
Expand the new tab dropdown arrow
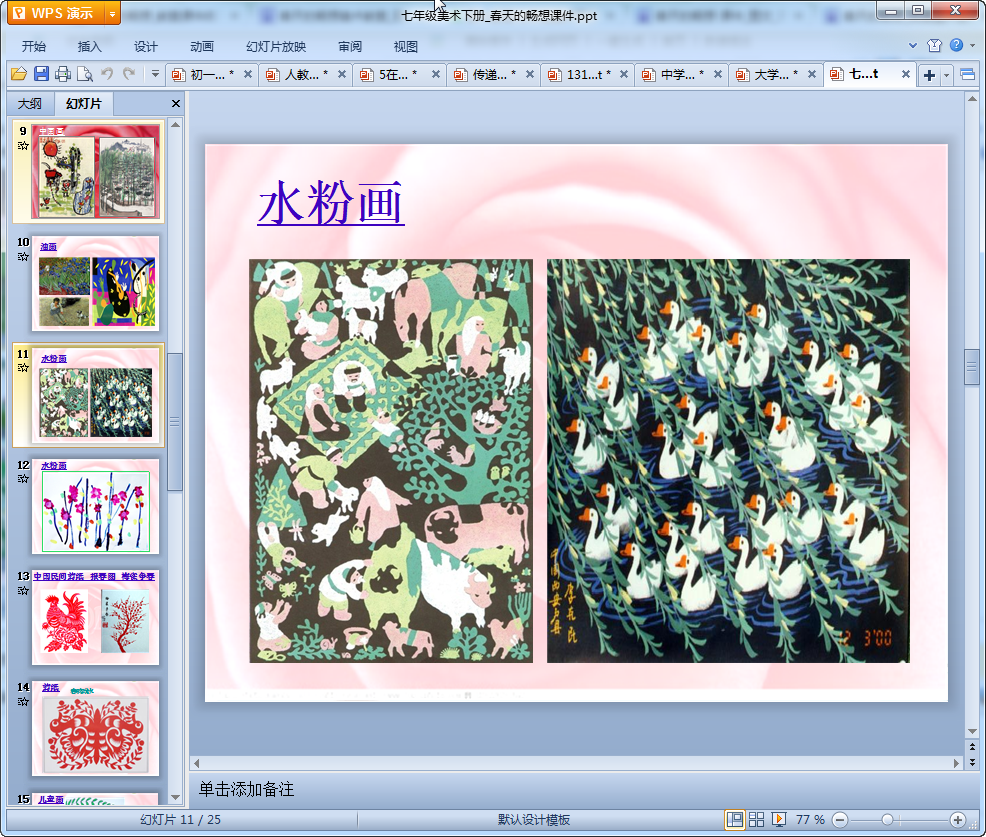coord(946,75)
